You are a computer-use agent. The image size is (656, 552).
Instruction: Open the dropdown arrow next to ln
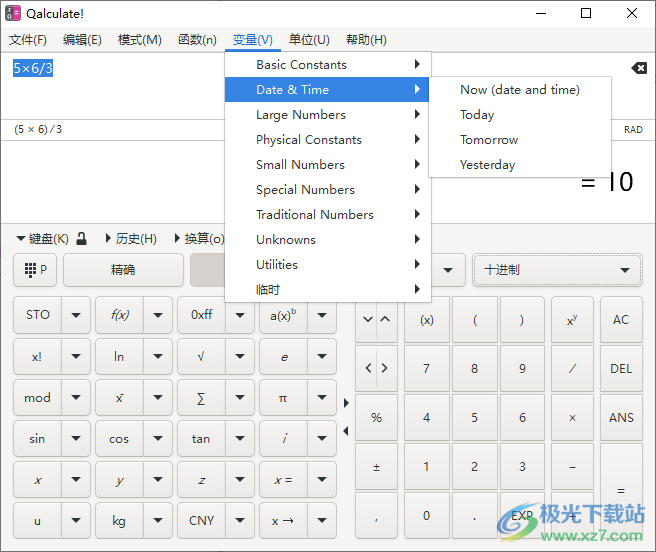tap(158, 357)
